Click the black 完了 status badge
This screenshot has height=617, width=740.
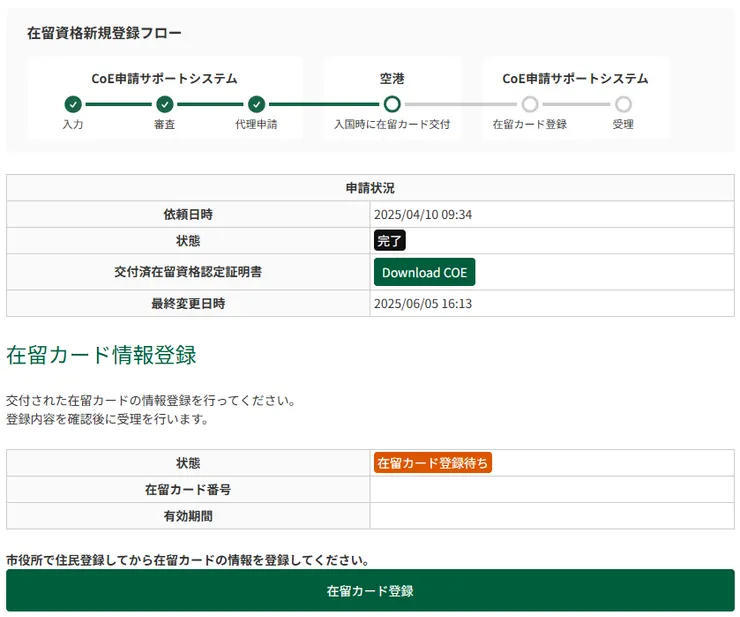[389, 240]
